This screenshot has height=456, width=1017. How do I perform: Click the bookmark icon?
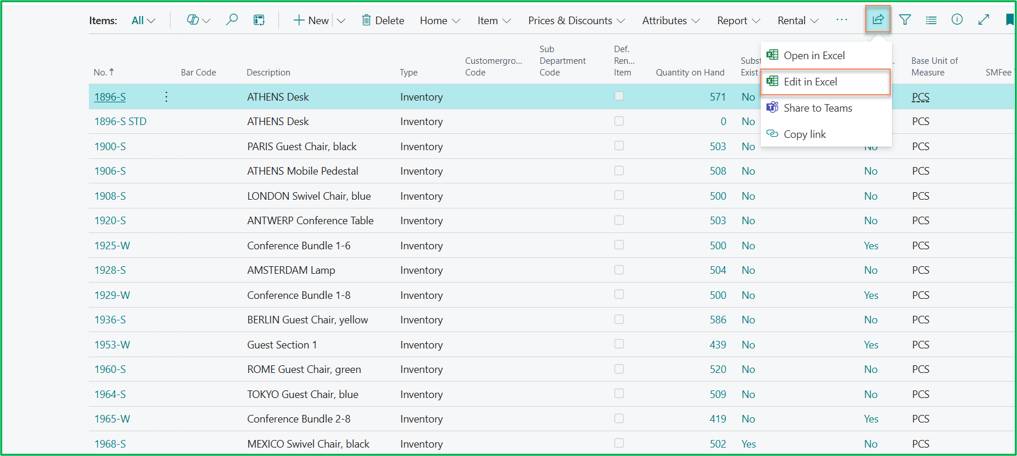click(1010, 20)
